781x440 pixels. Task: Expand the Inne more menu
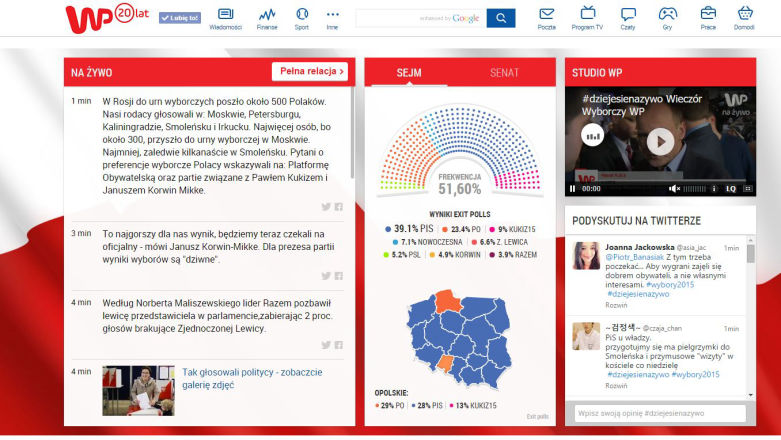point(332,19)
